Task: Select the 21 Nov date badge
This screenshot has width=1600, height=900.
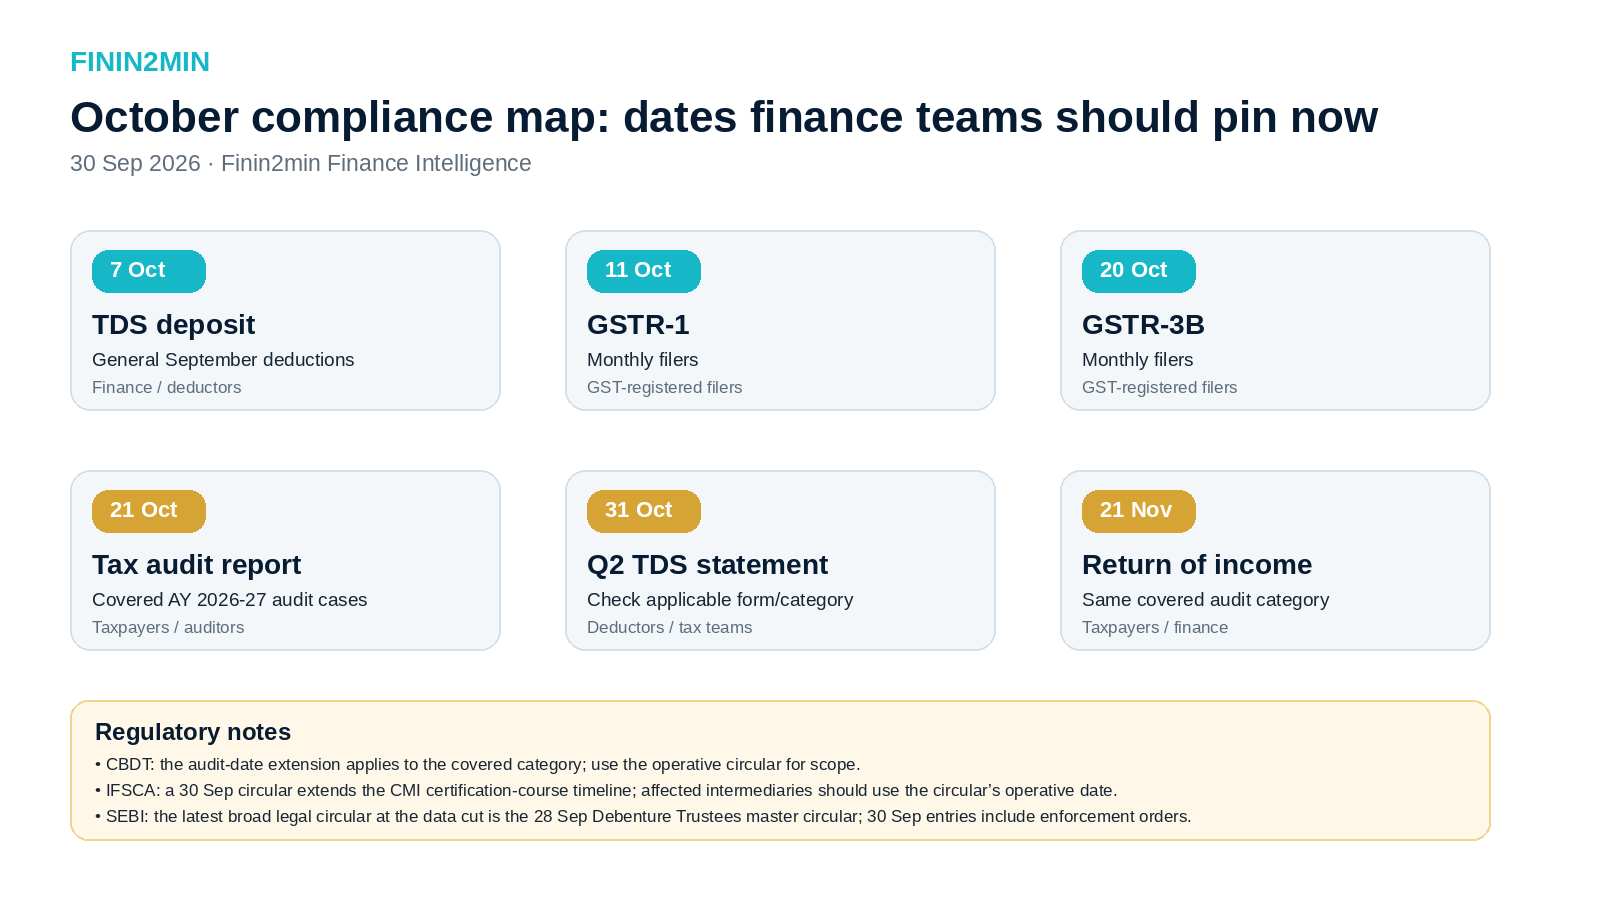Action: click(1139, 511)
